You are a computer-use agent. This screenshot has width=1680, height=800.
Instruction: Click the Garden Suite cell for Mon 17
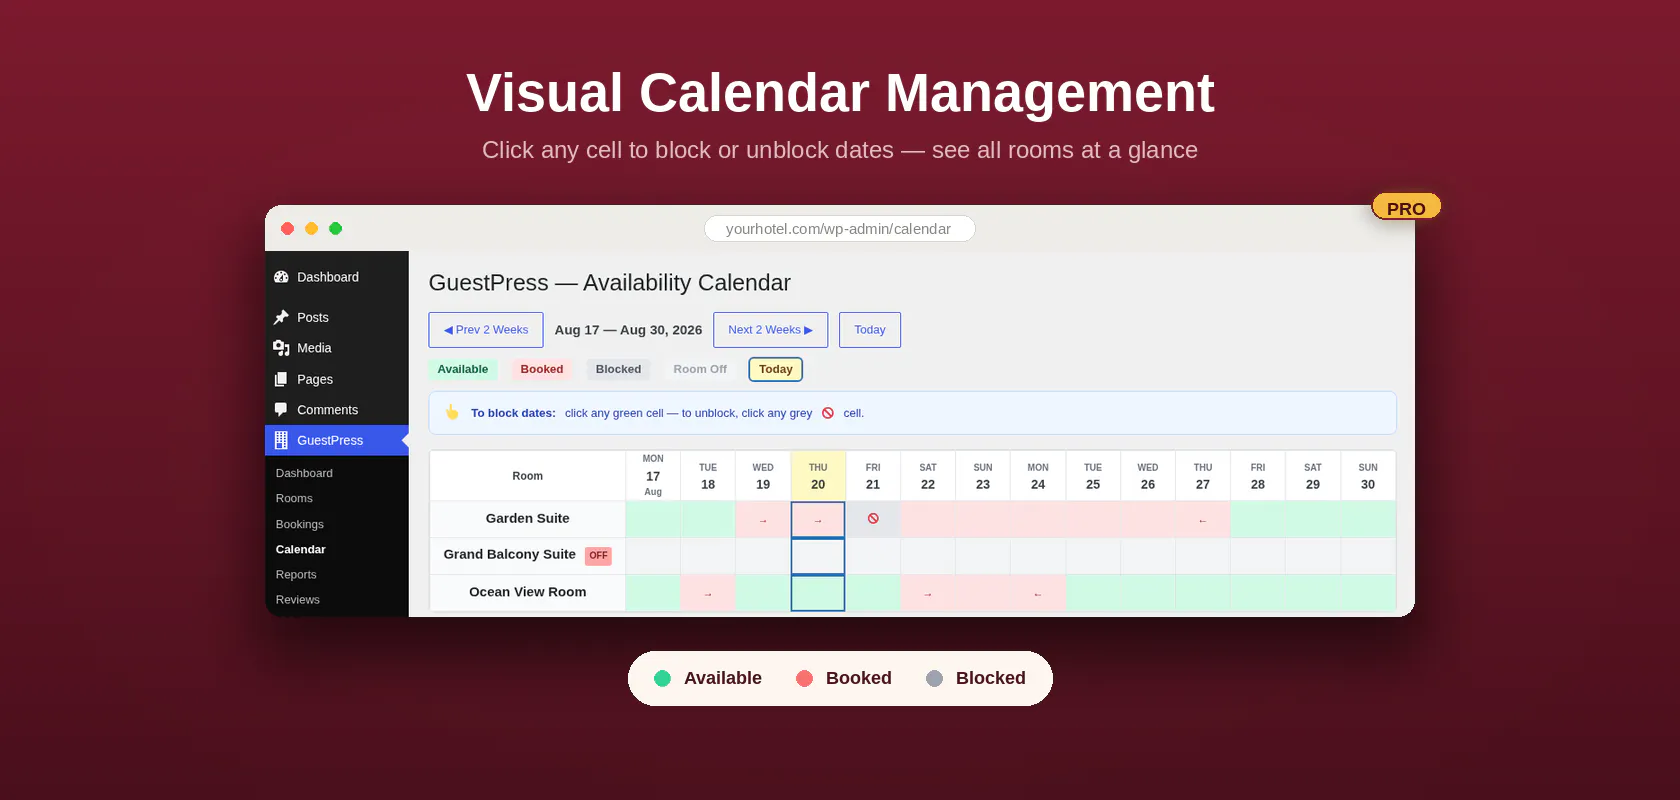(653, 519)
